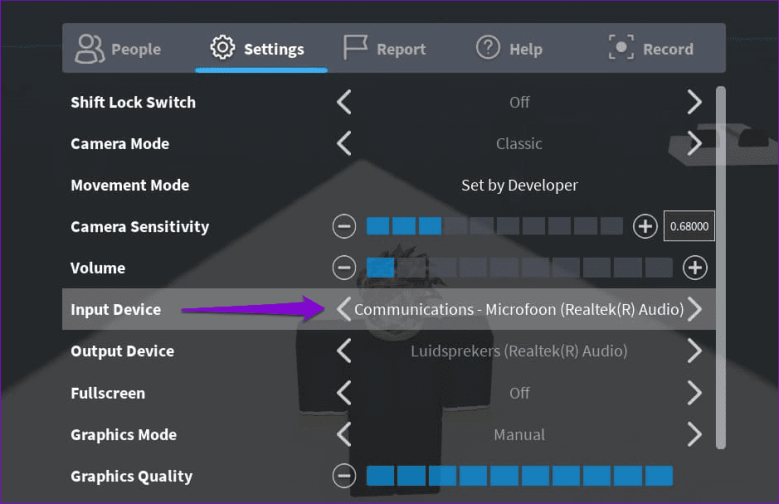Lower Volume using the minus icon

pyautogui.click(x=344, y=268)
